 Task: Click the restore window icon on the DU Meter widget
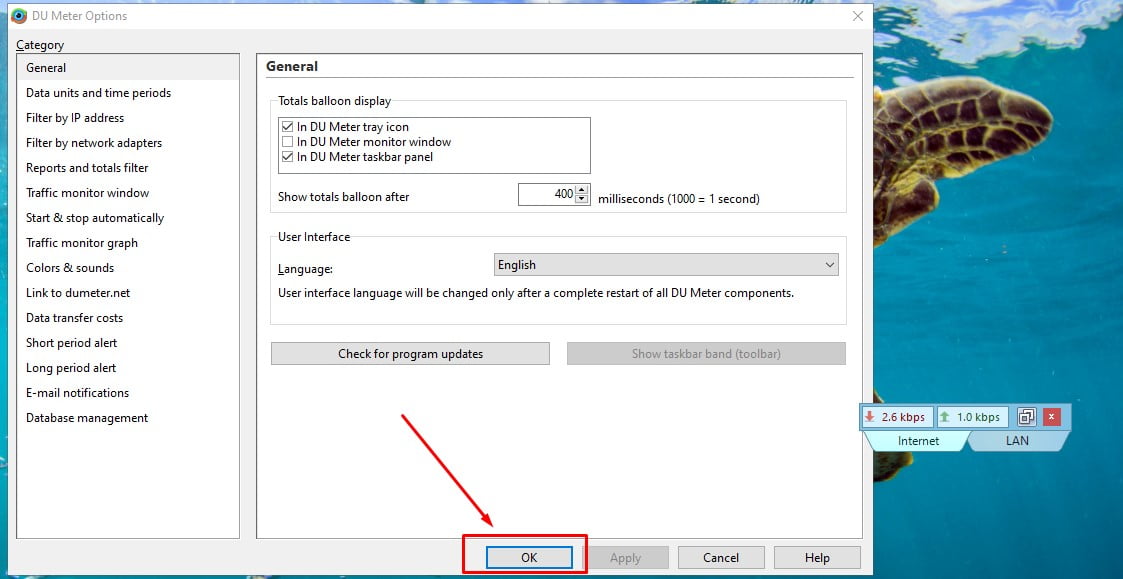(1027, 416)
